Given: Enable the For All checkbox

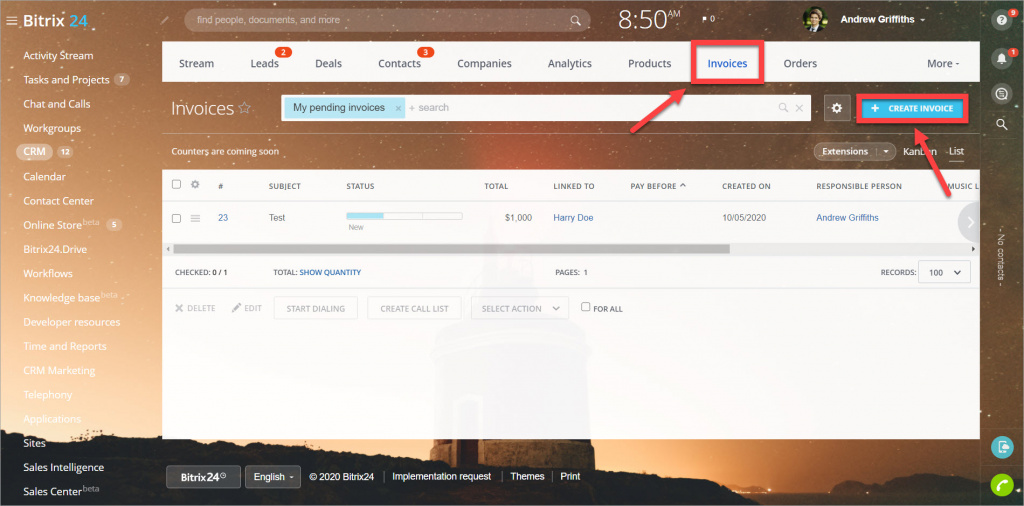Looking at the screenshot, I should point(586,307).
